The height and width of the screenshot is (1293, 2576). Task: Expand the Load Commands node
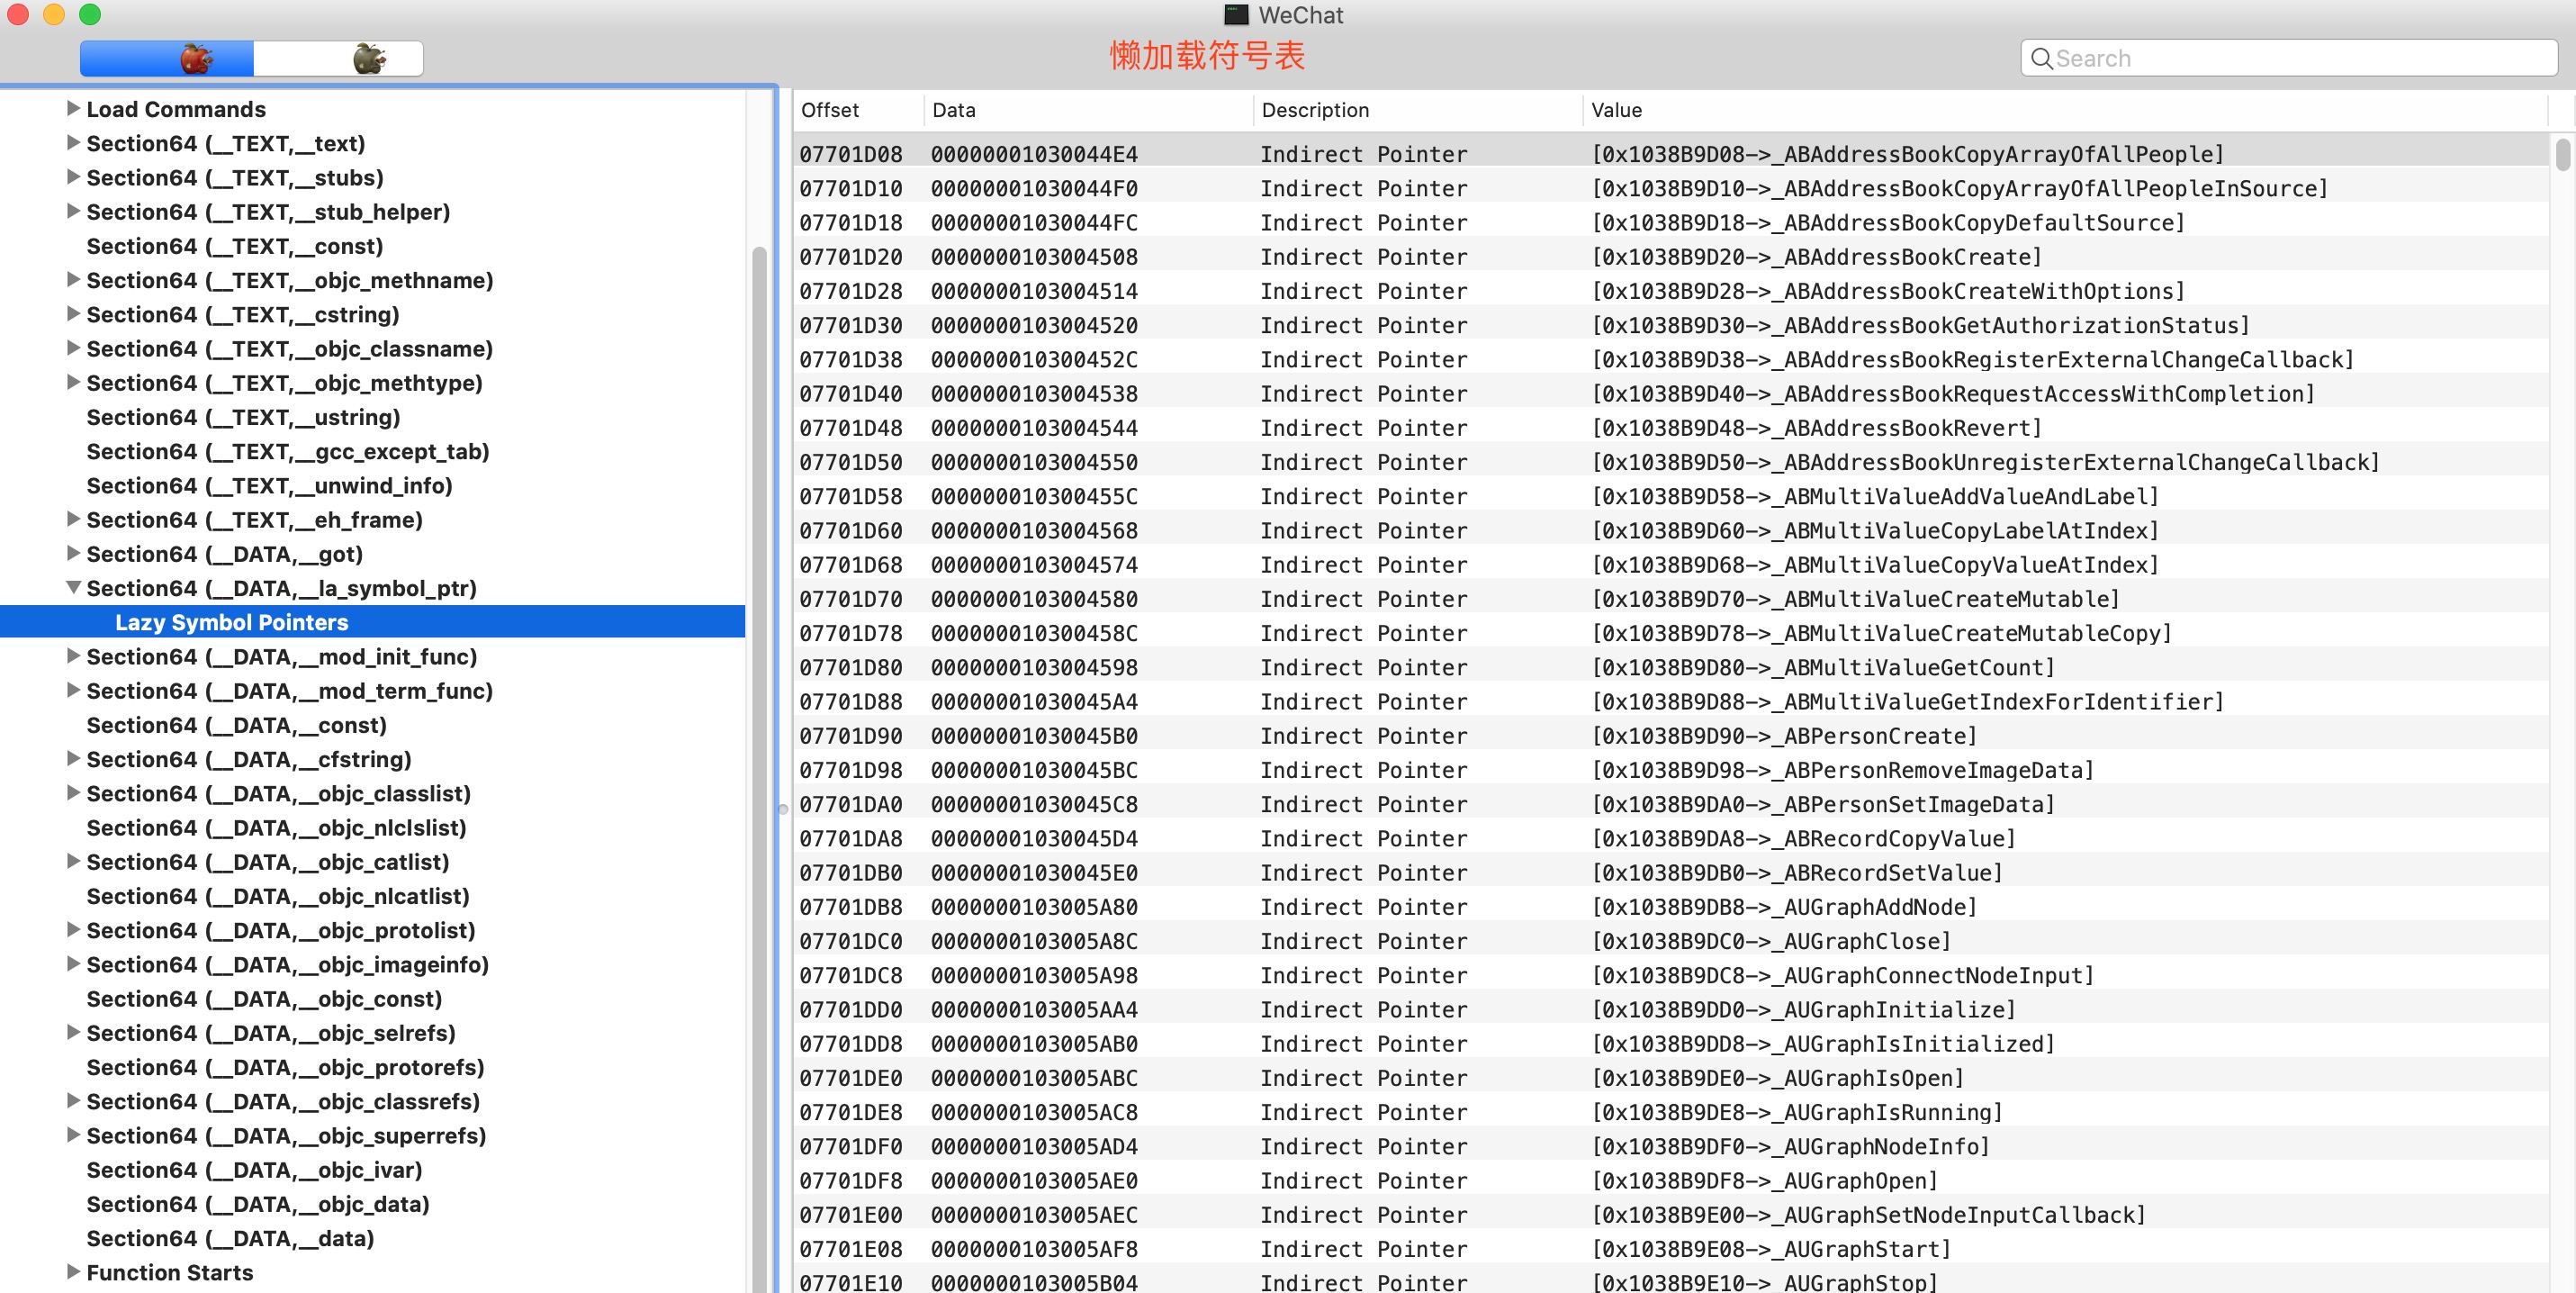point(73,108)
